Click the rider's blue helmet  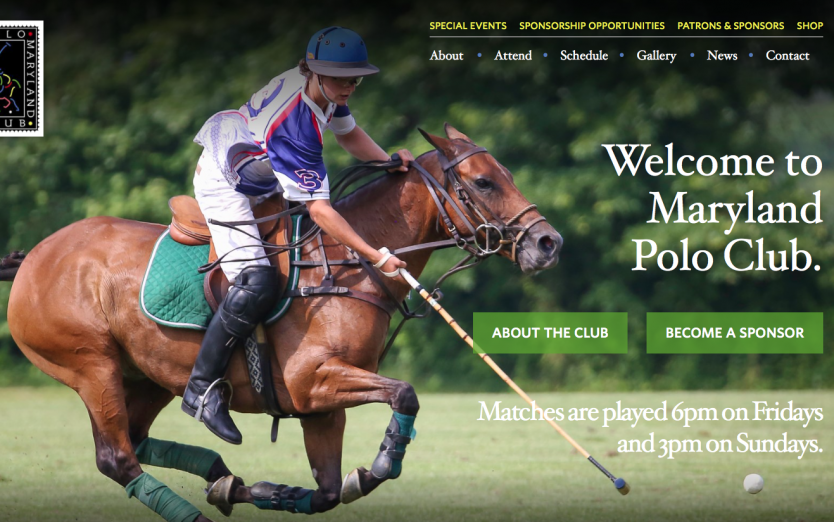(340, 52)
